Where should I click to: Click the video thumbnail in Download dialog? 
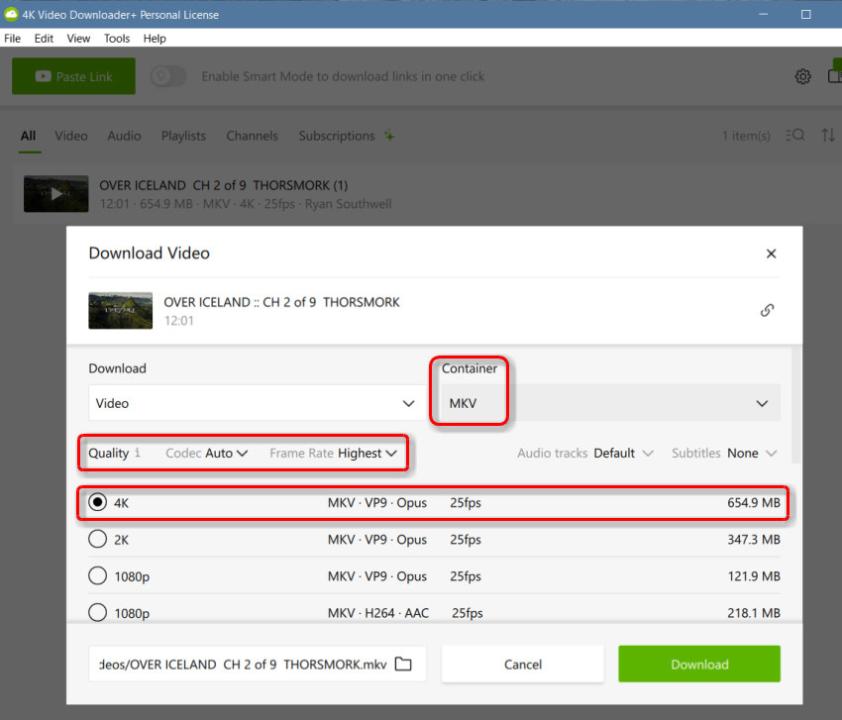pos(120,310)
